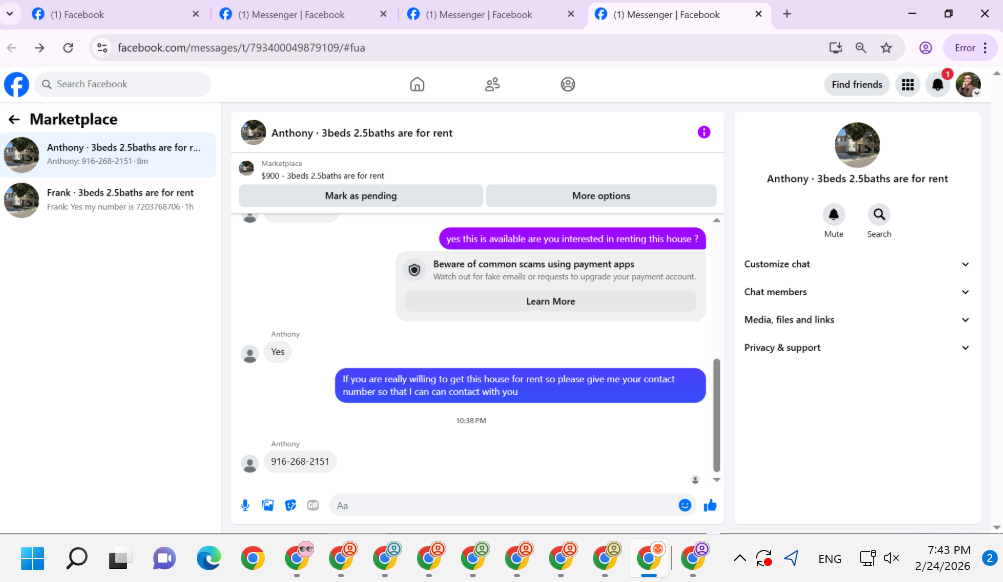Image resolution: width=1003 pixels, height=582 pixels.
Task: Open the Groups icon in the top navigation
Action: [567, 84]
